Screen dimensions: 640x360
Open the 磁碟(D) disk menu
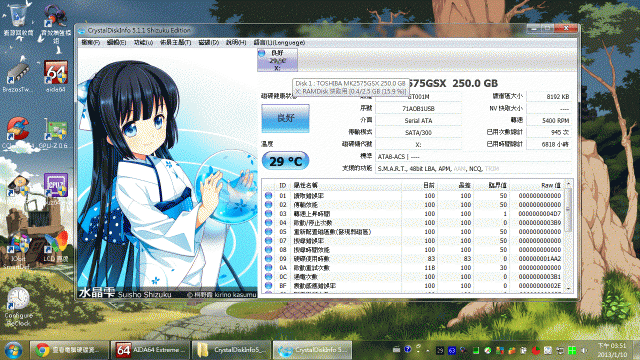pyautogui.click(x=209, y=42)
